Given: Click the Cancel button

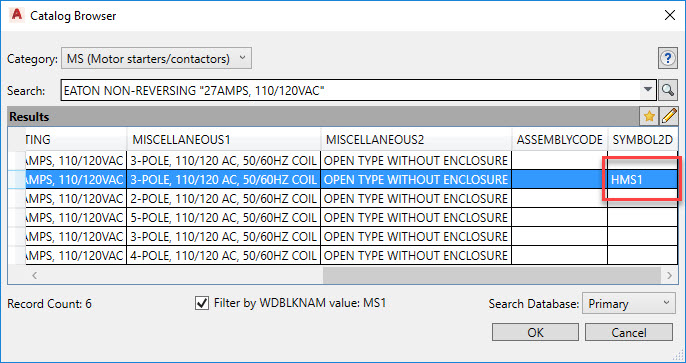Looking at the screenshot, I should 629,332.
